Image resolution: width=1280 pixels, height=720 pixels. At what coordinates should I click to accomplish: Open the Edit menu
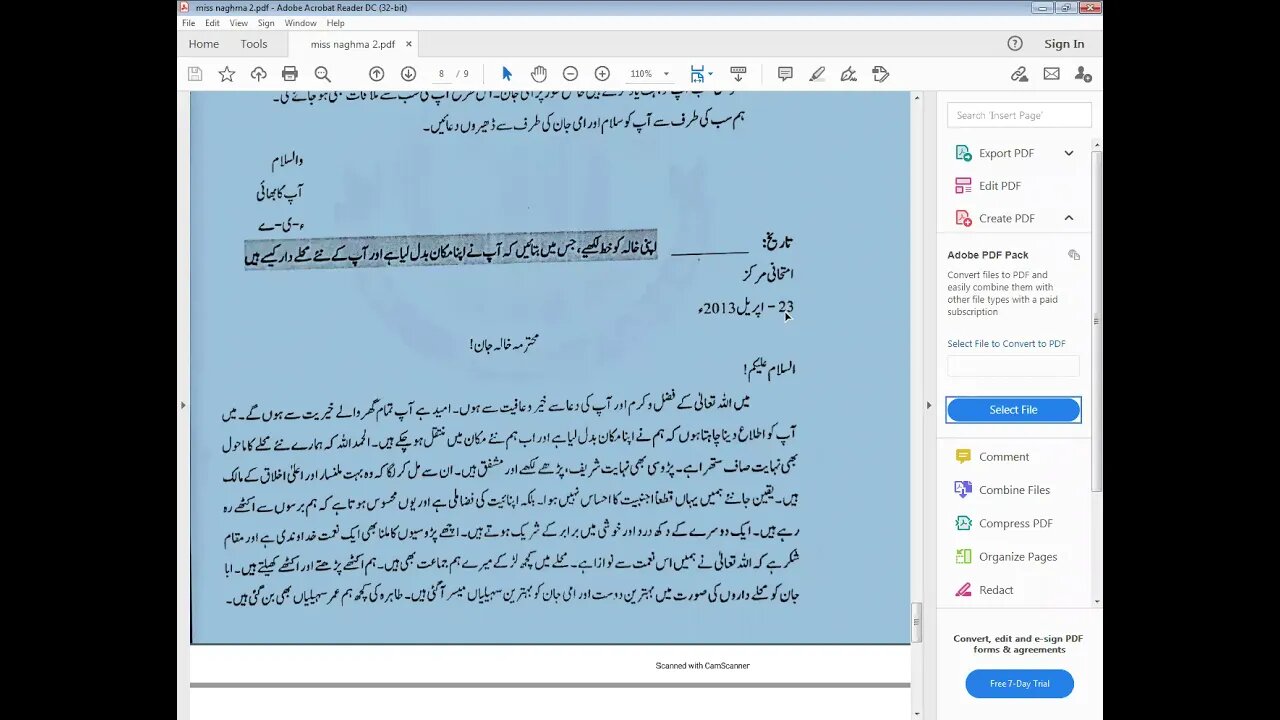point(212,23)
